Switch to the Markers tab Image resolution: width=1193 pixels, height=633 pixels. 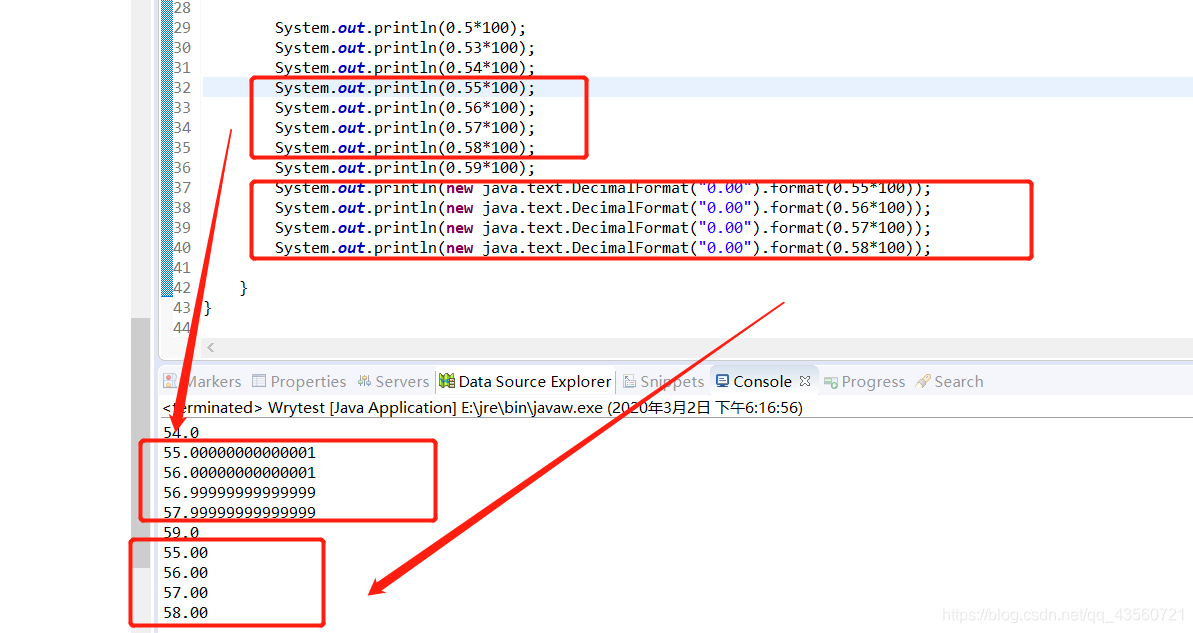tap(202, 381)
